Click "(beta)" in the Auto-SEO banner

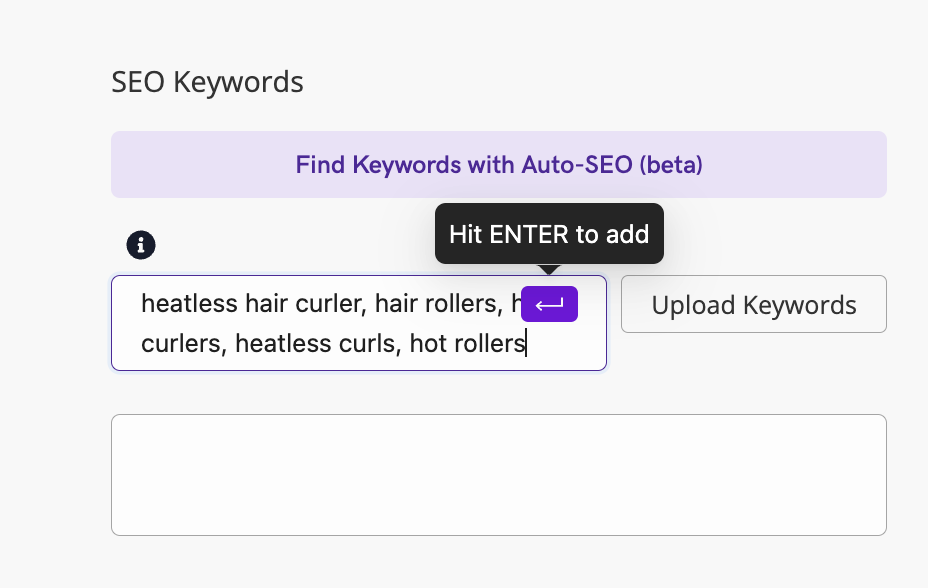pyautogui.click(x=671, y=164)
